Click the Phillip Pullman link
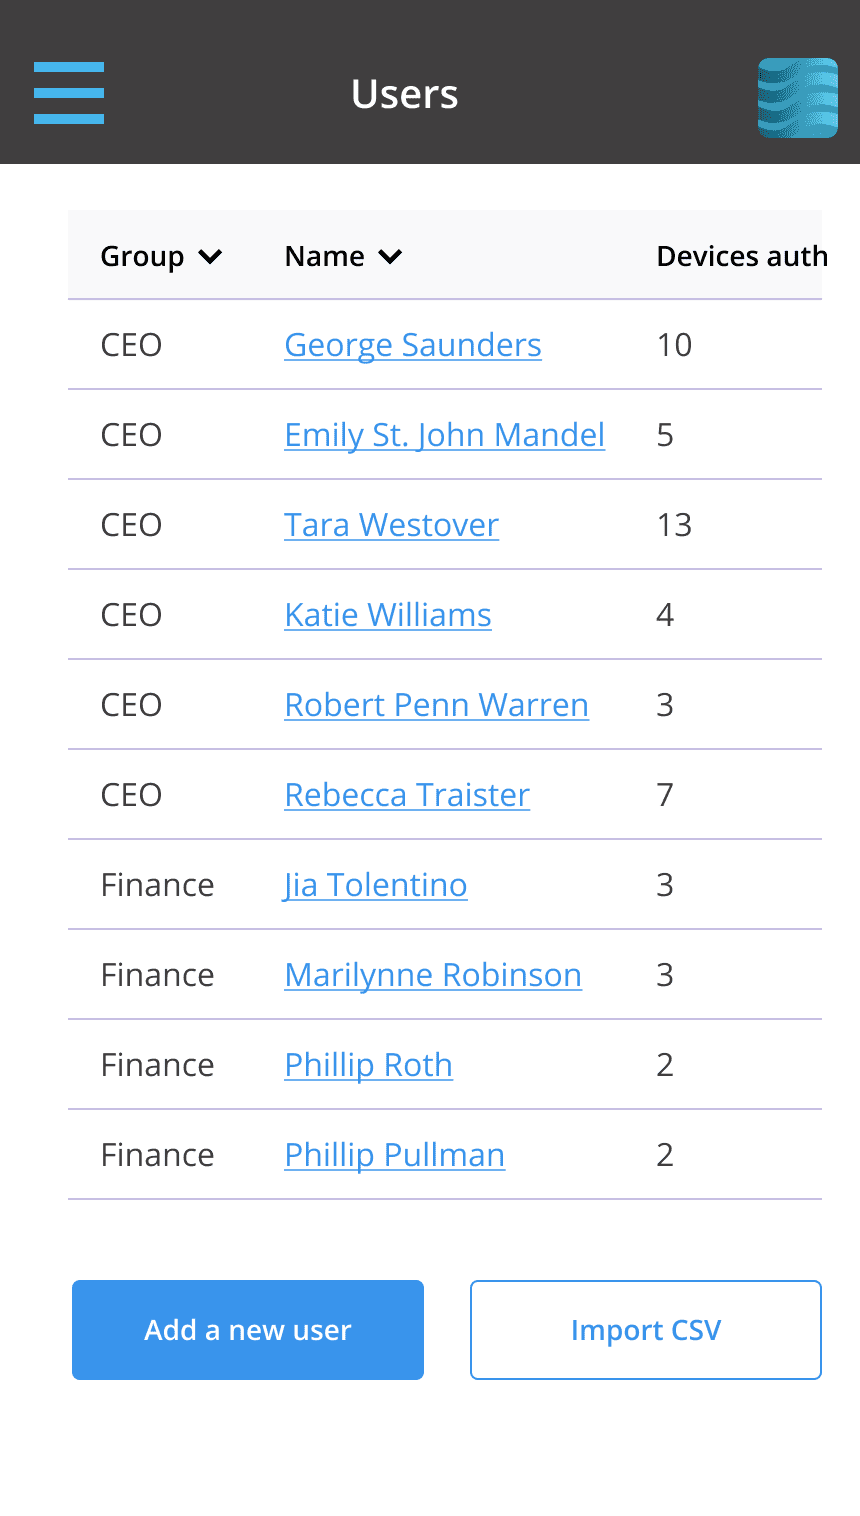The height and width of the screenshot is (1516, 860). [394, 1155]
